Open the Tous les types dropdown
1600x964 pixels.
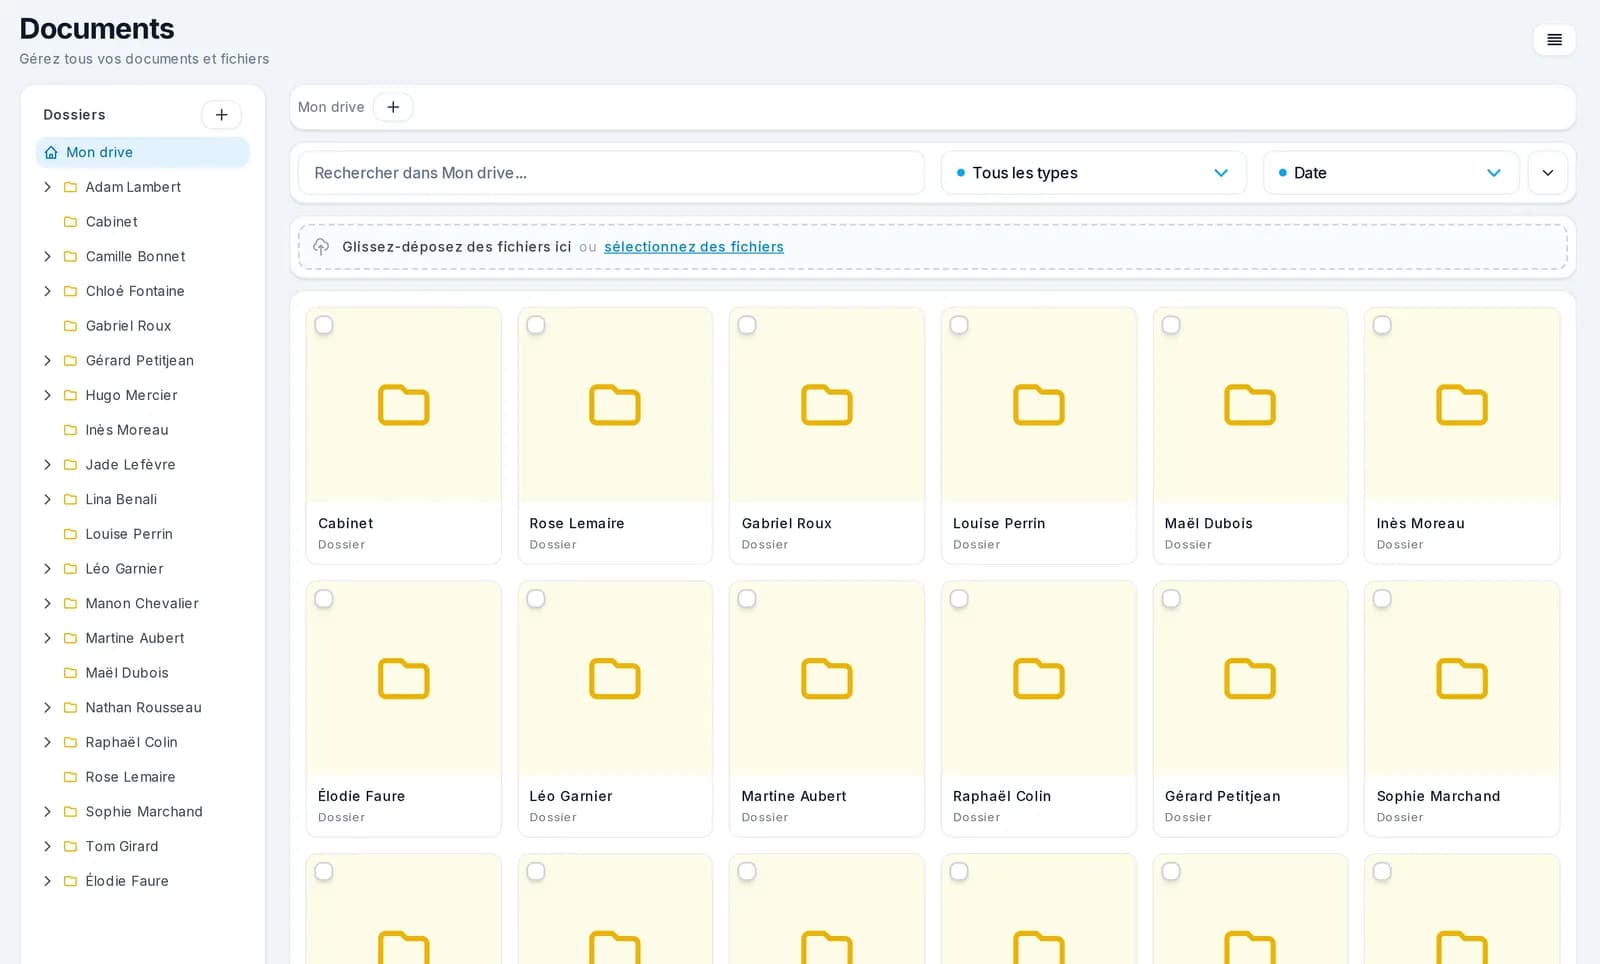point(1093,173)
